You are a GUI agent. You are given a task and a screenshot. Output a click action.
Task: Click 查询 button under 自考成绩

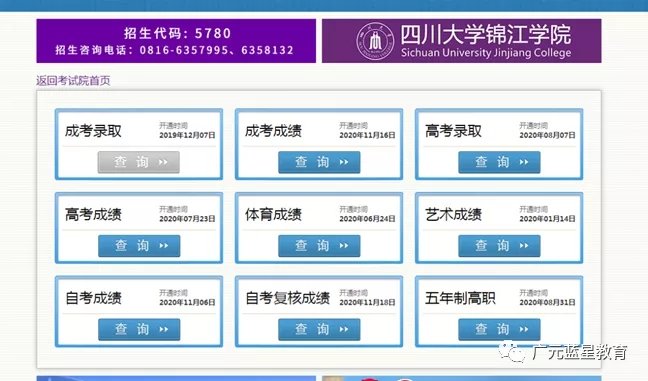(x=139, y=329)
